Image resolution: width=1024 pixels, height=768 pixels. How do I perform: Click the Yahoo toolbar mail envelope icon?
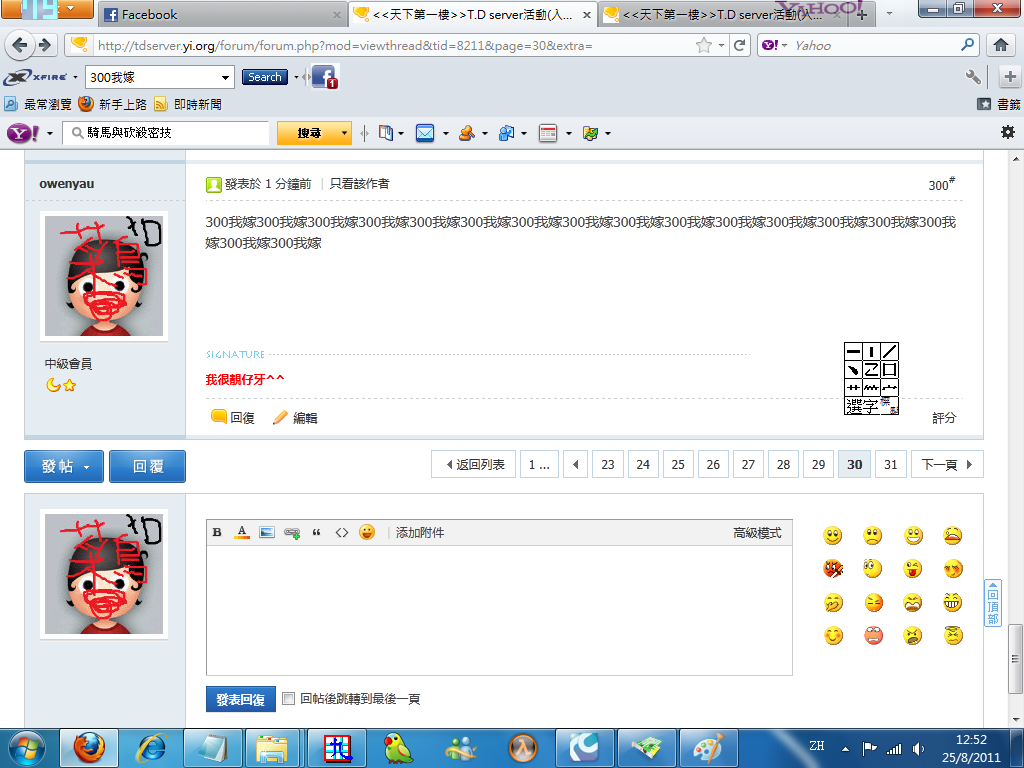(x=425, y=133)
